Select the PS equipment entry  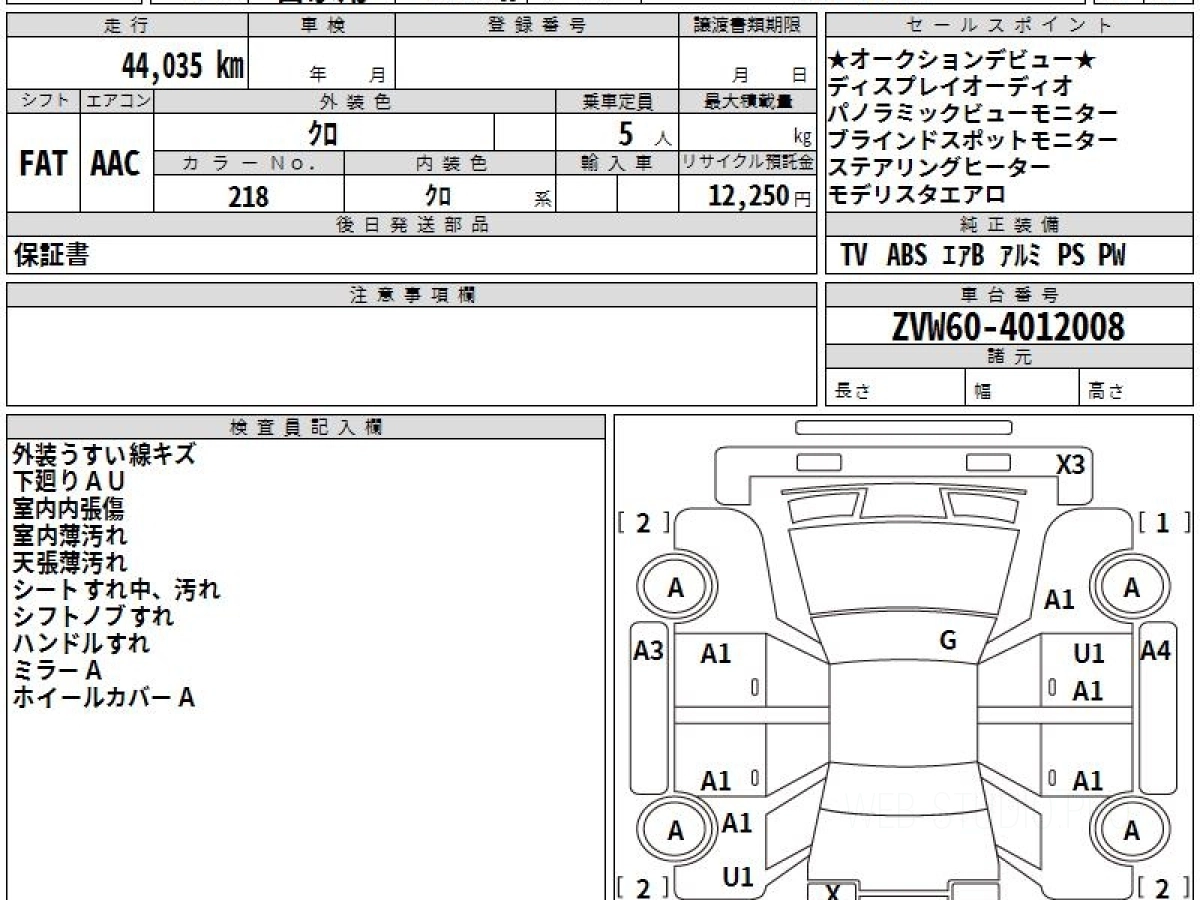tap(1071, 256)
